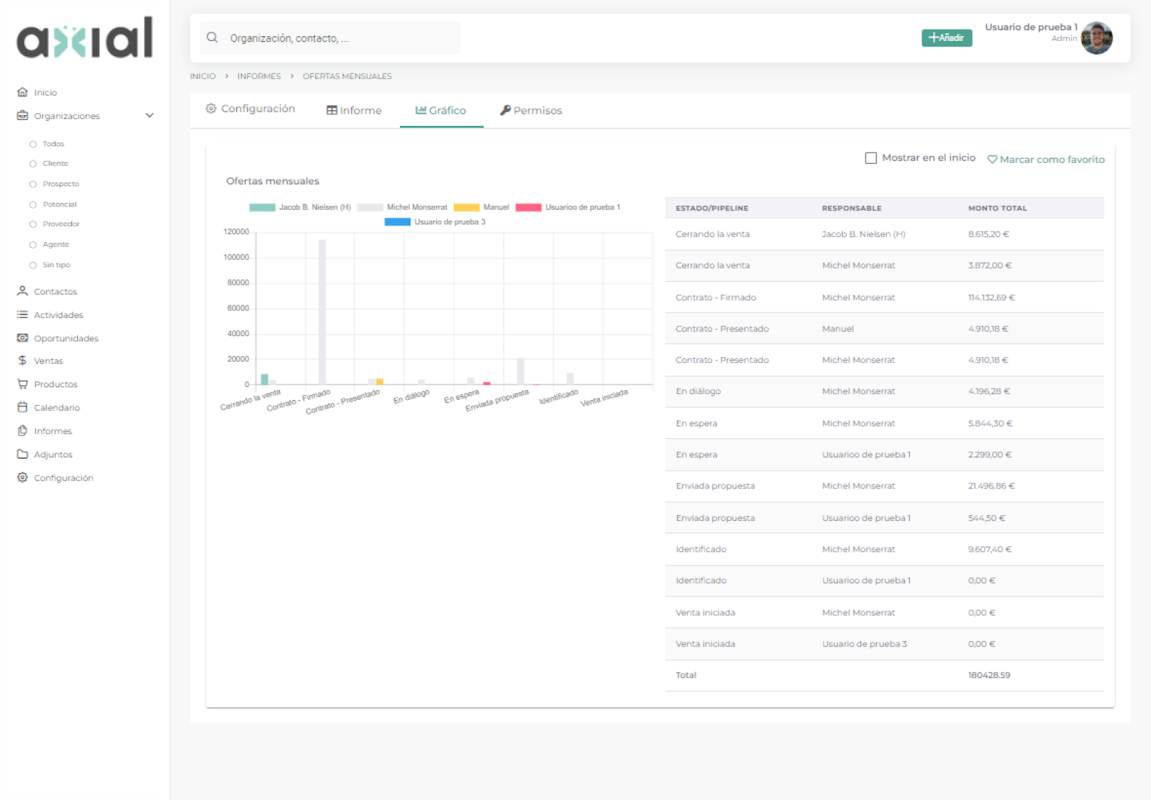The width and height of the screenshot is (1151, 800).
Task: Click the Contactos person icon
Action: 22,291
